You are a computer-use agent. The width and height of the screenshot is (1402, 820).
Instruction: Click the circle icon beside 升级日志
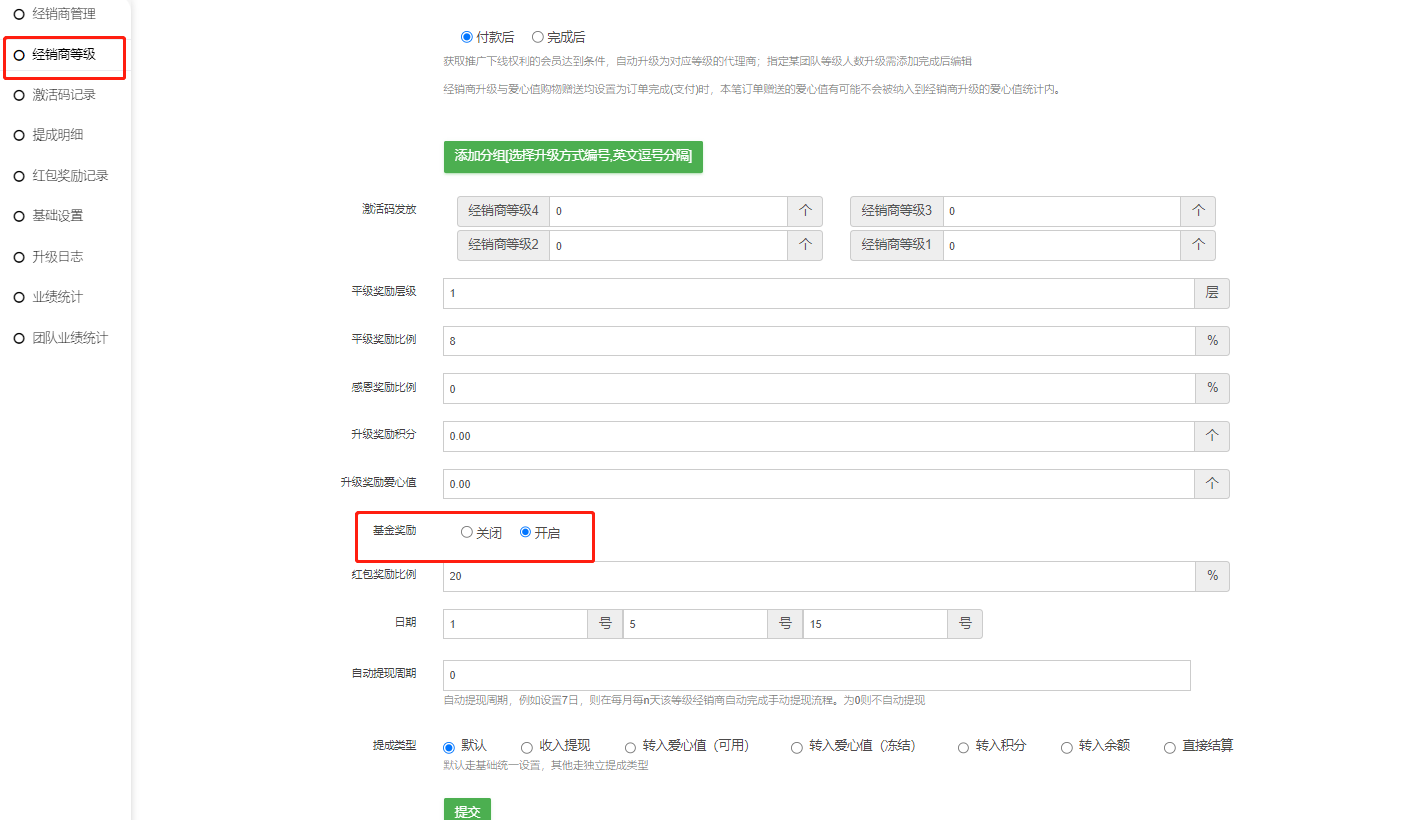click(x=19, y=257)
